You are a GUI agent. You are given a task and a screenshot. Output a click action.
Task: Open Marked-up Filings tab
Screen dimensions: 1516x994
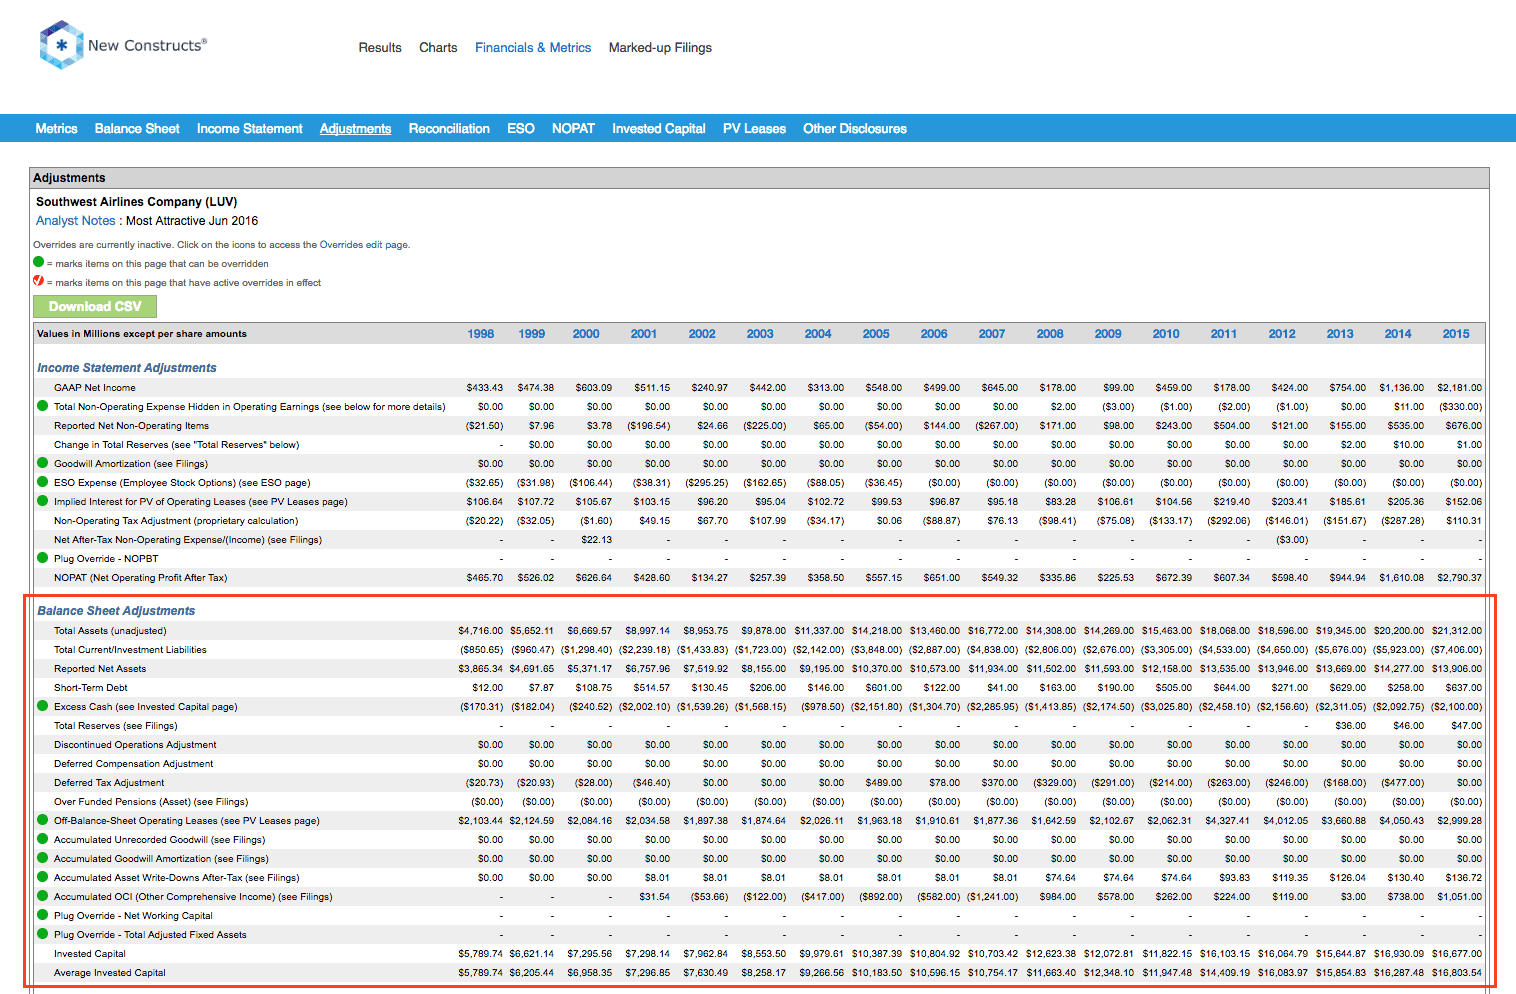[660, 47]
